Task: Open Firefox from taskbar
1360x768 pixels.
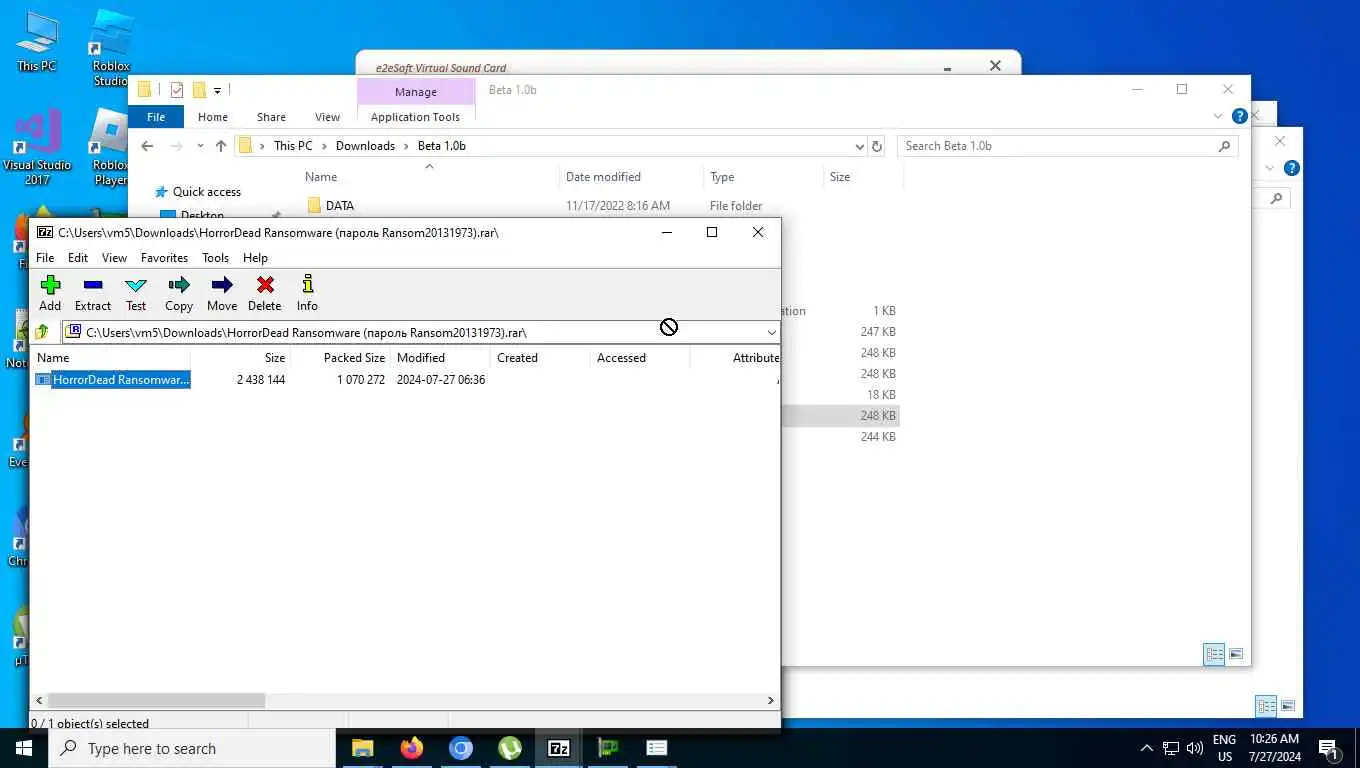Action: [x=411, y=748]
